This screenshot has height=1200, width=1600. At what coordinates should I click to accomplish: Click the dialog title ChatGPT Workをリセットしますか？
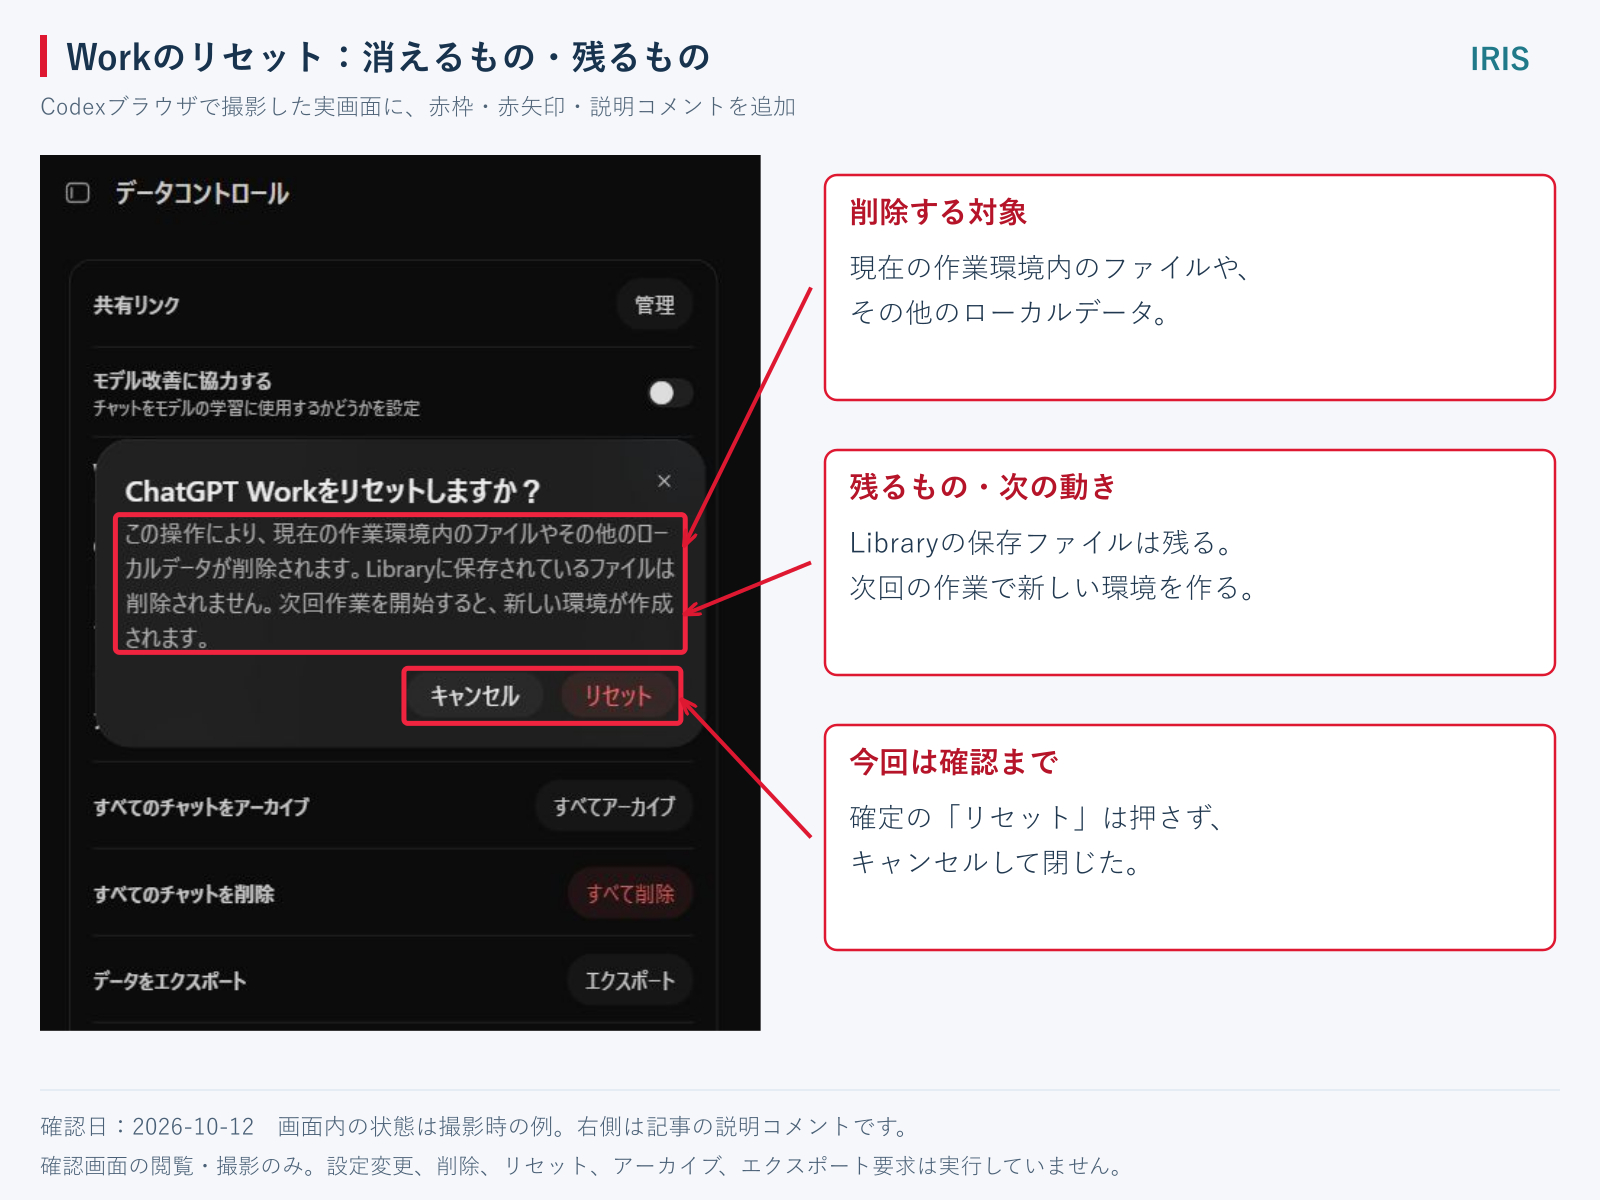click(332, 491)
